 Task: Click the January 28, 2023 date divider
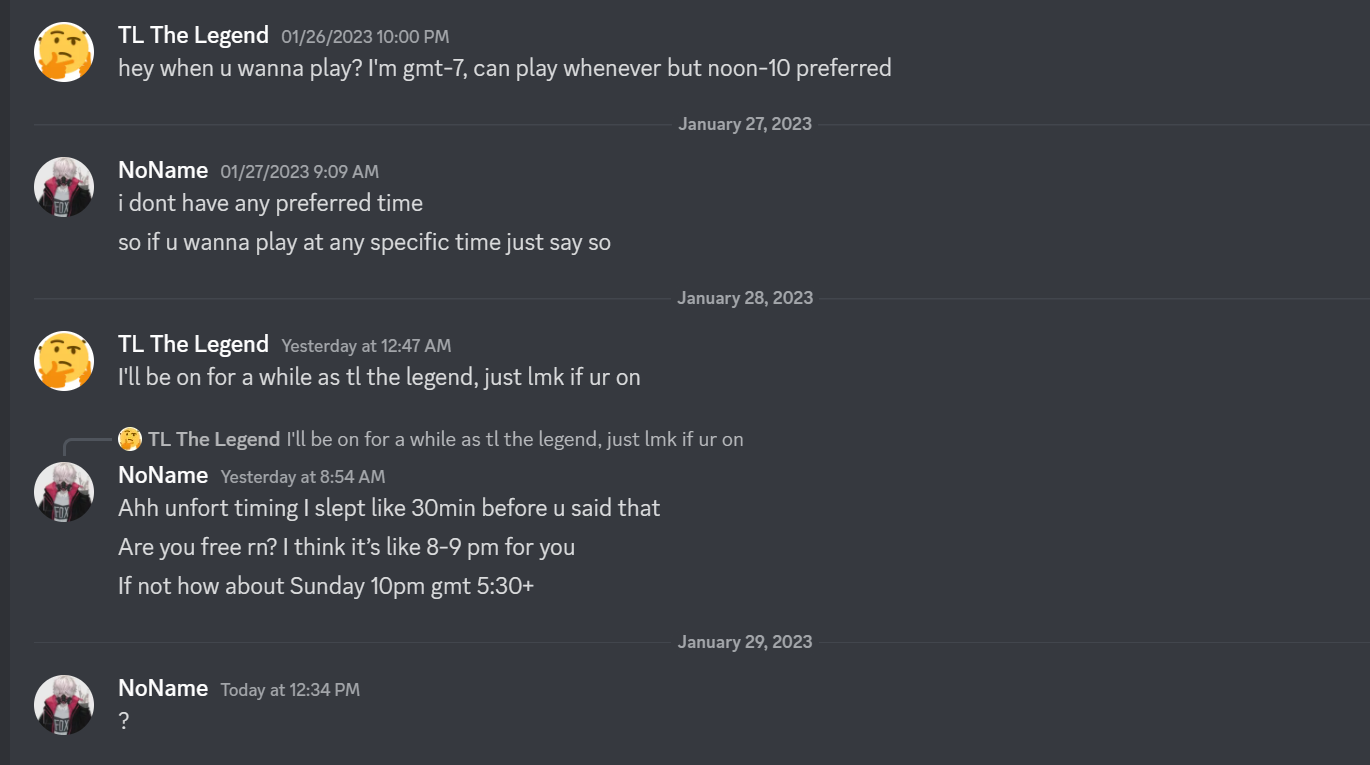(745, 298)
